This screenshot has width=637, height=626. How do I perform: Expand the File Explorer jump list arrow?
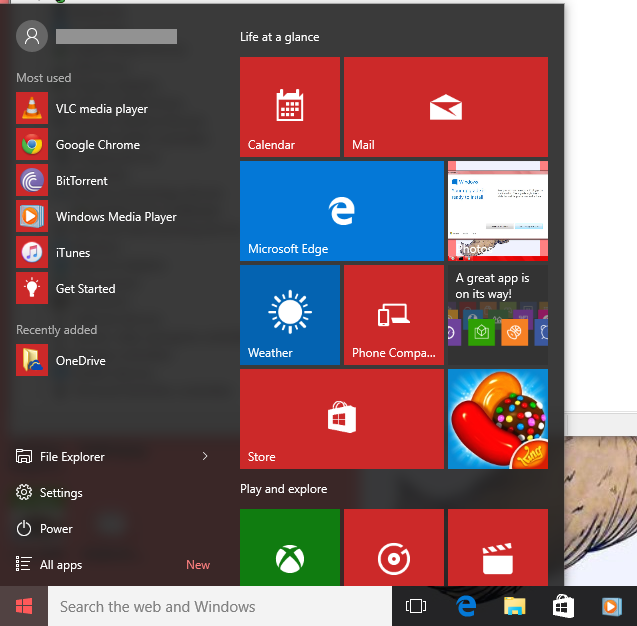(205, 457)
